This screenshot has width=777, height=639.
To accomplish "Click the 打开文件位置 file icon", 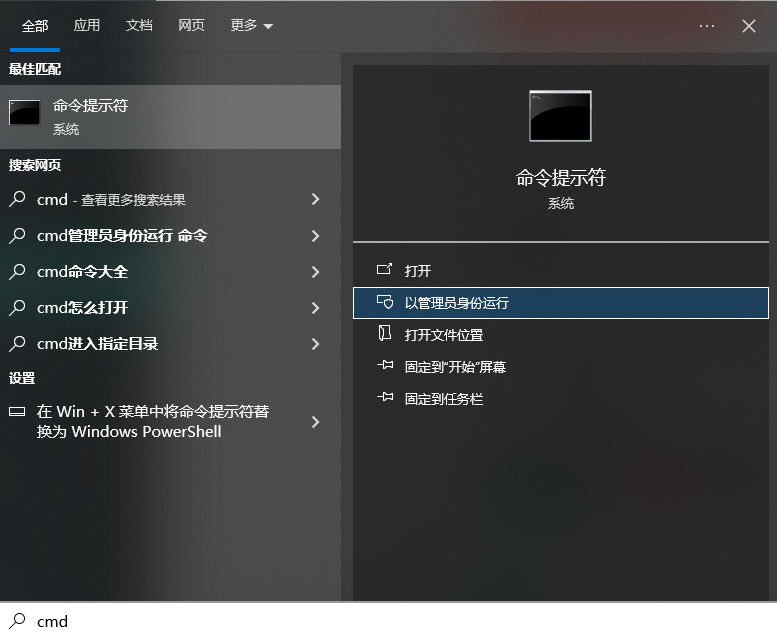I will tap(385, 334).
